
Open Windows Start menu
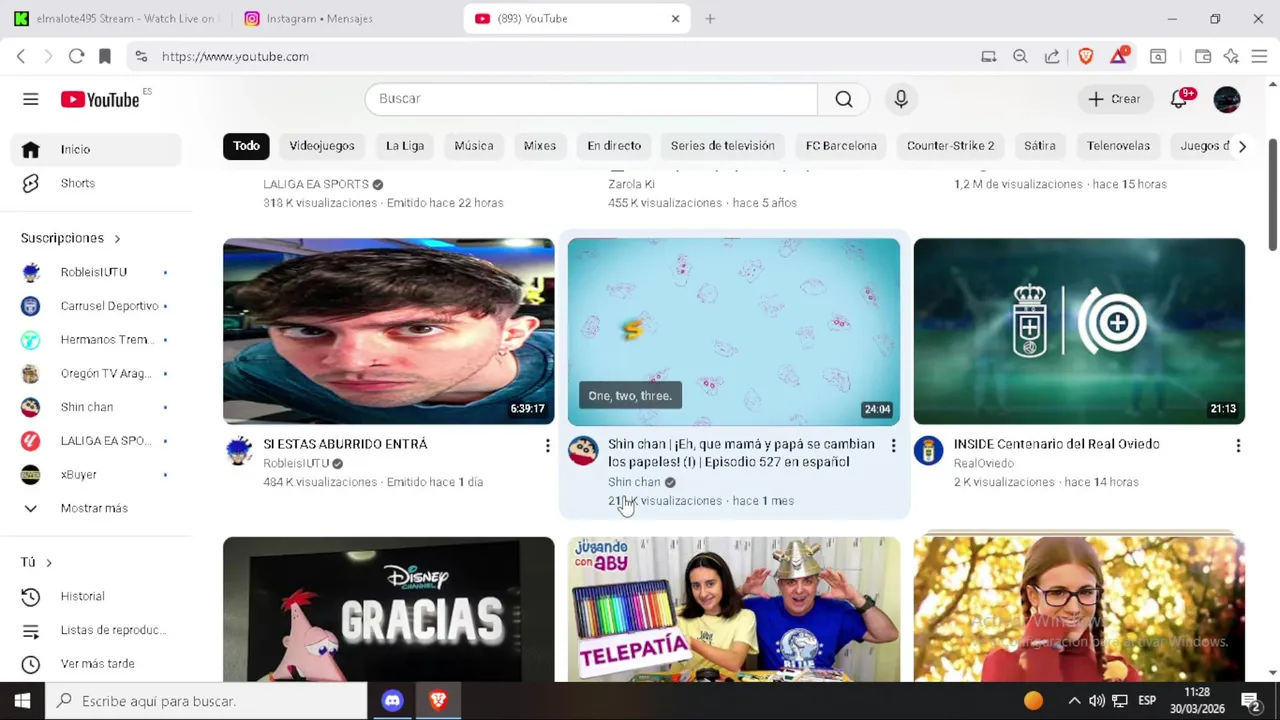tap(22, 701)
